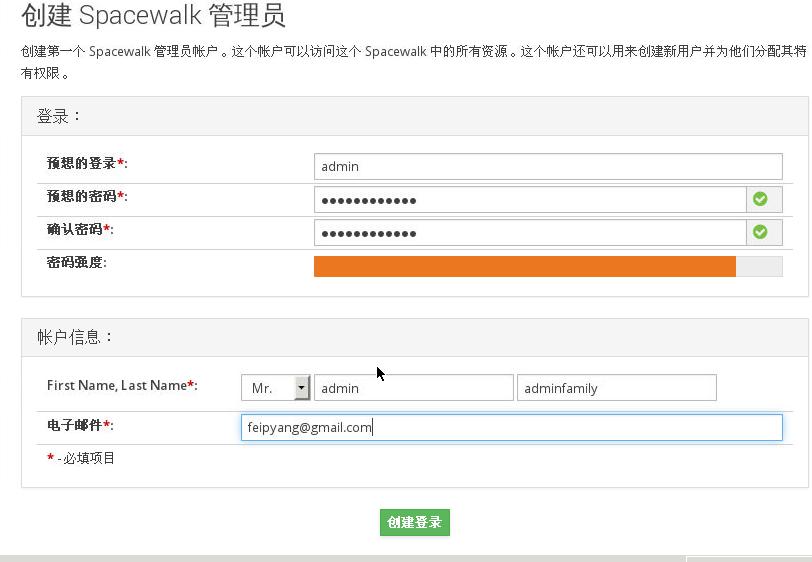Image resolution: width=812 pixels, height=562 pixels.
Task: Click the first name field containing admin
Action: click(414, 388)
